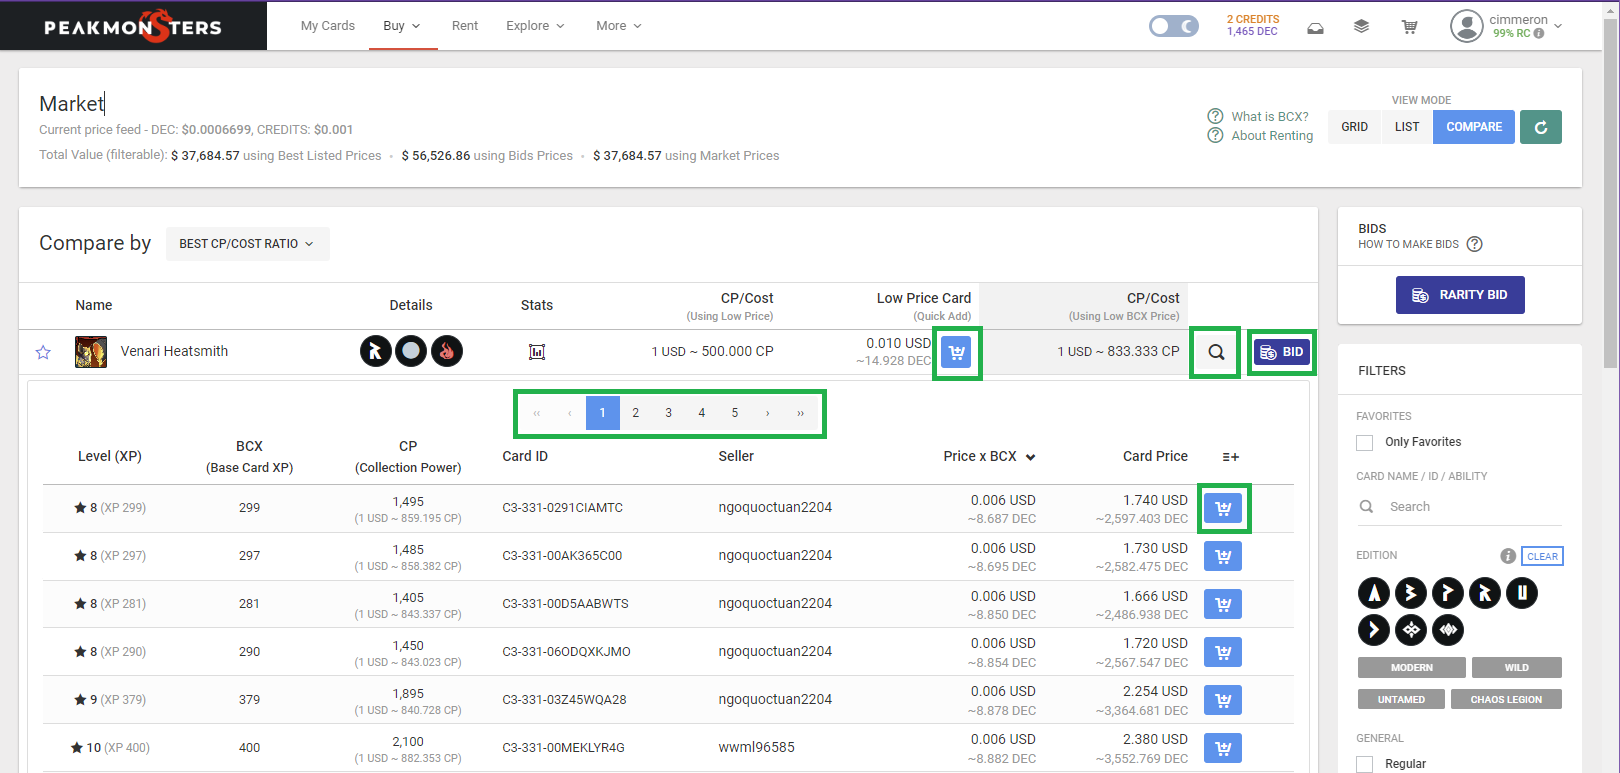The width and height of the screenshot is (1620, 773).
Task: Open help icon beside How To Make Bids
Action: point(1475,244)
